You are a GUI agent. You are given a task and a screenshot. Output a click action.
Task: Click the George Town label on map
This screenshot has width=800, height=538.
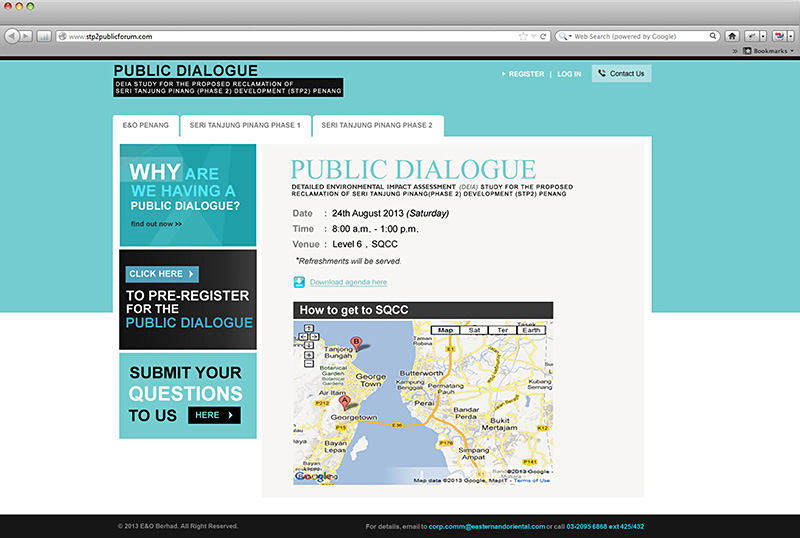point(371,380)
